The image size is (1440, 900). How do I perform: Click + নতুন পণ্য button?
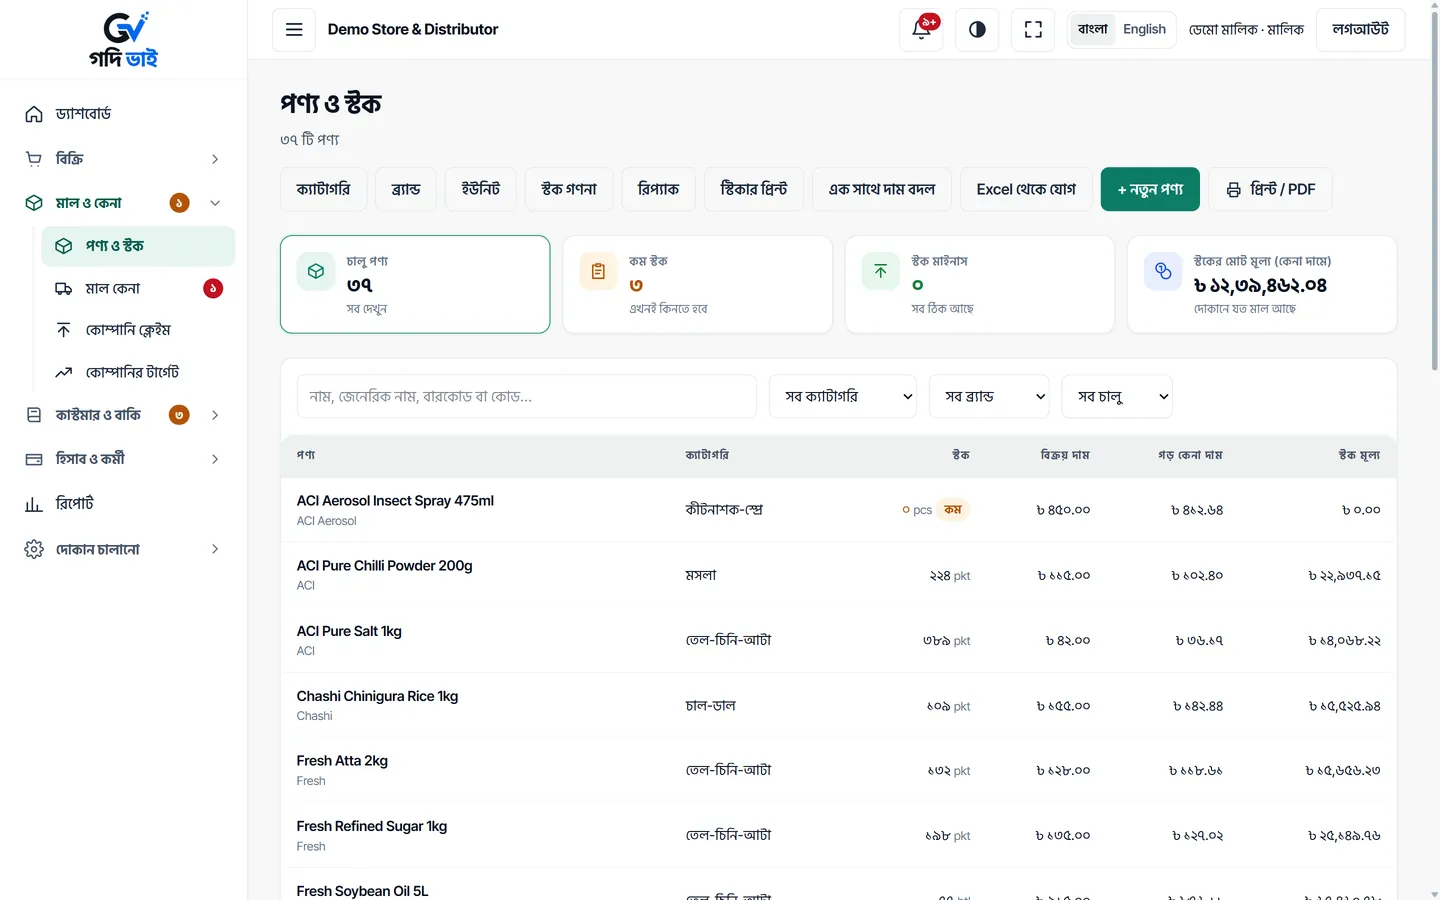tap(1150, 189)
